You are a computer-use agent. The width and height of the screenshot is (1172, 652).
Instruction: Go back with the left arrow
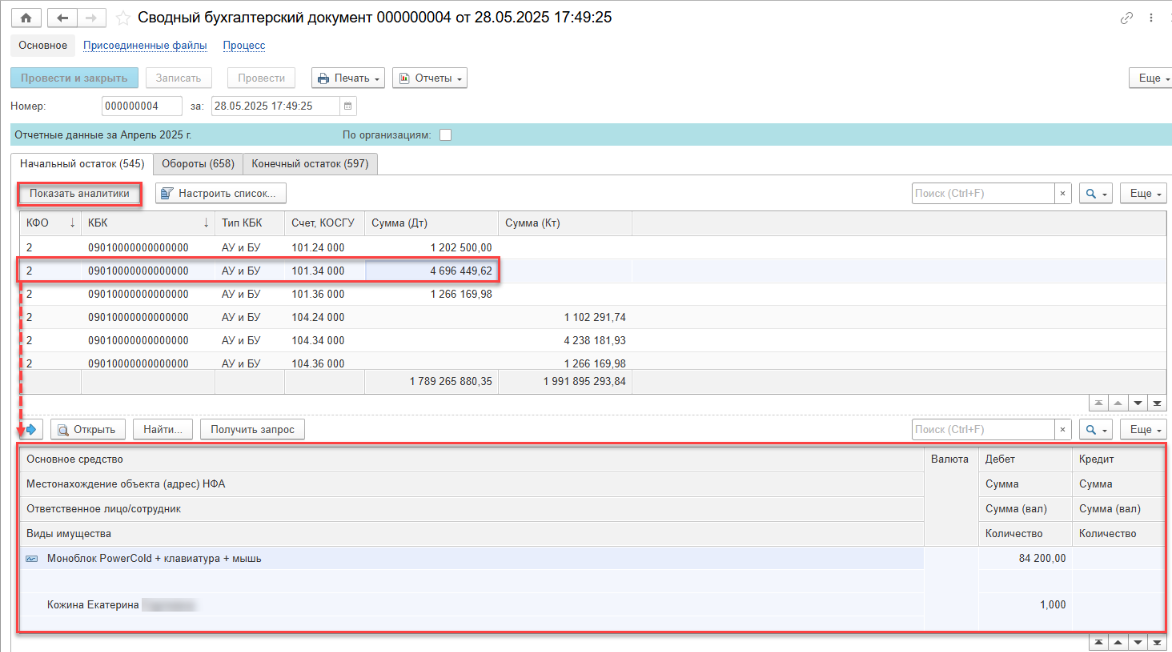click(63, 18)
